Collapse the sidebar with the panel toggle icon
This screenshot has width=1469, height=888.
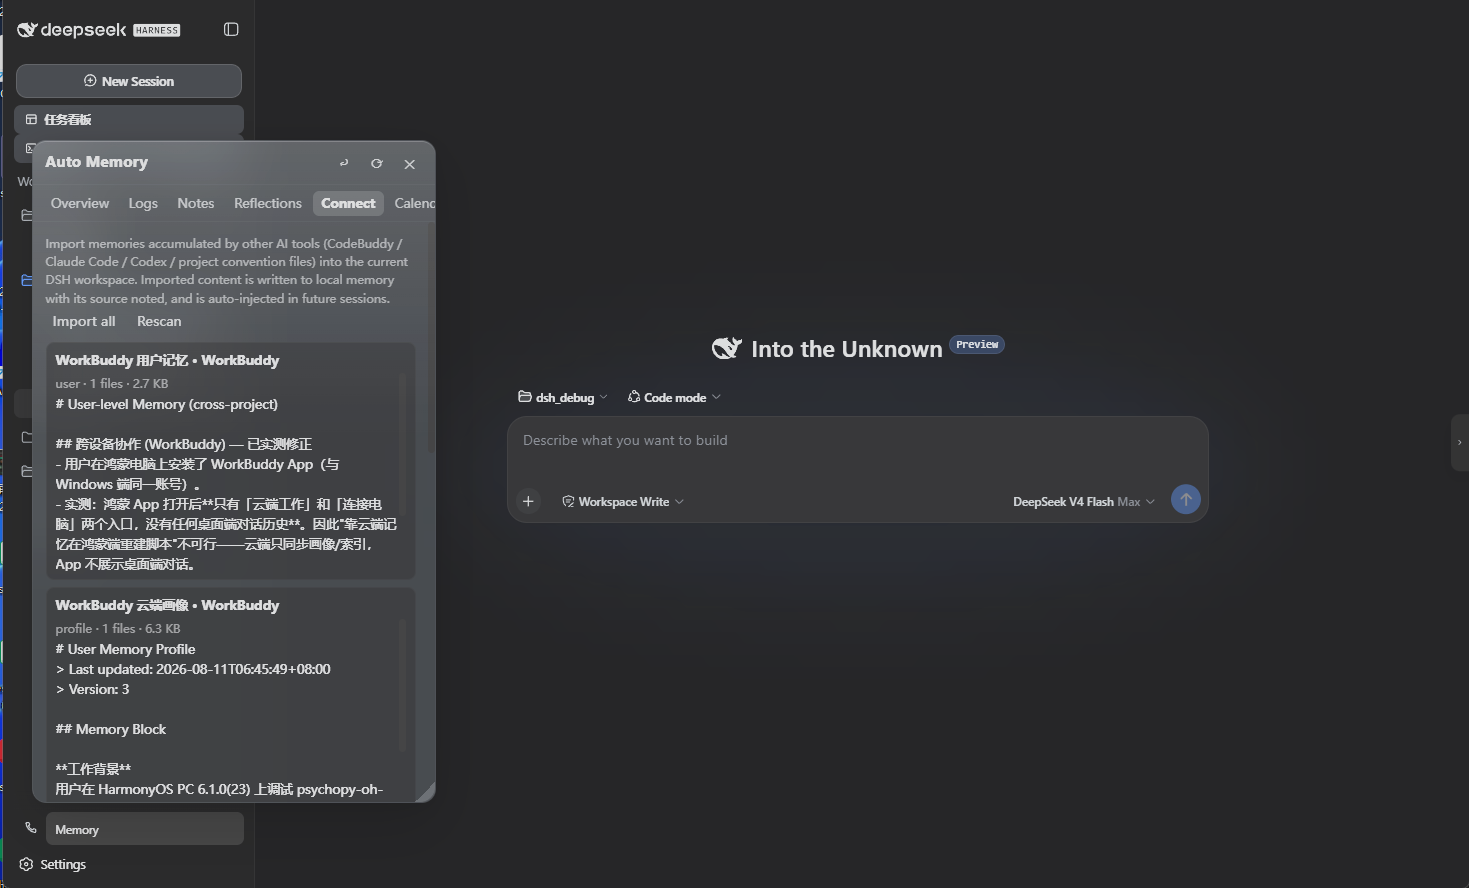231,29
